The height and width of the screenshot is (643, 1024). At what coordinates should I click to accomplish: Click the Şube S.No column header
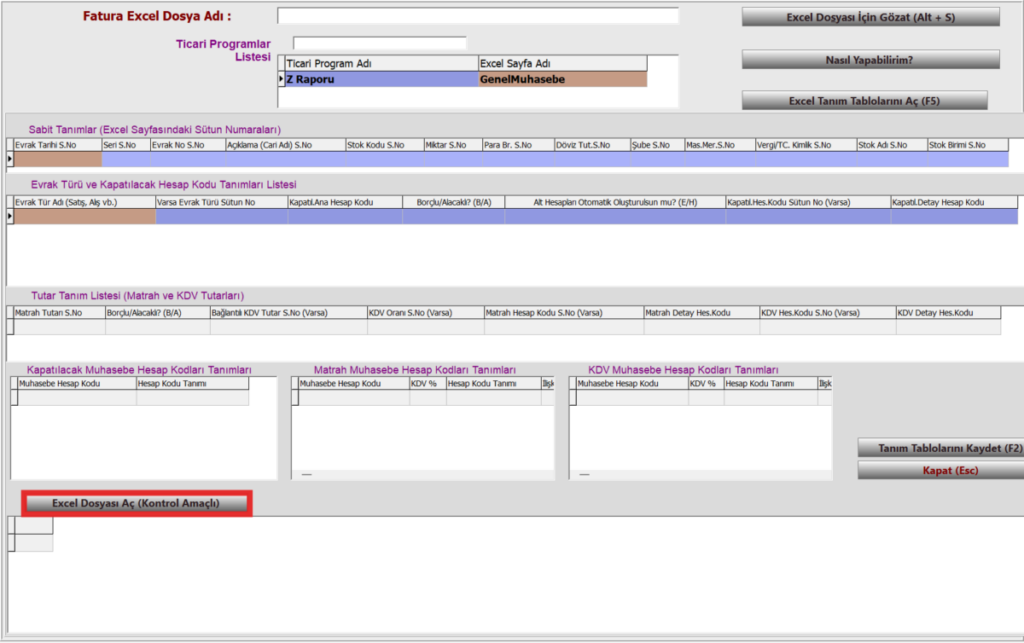tap(658, 145)
